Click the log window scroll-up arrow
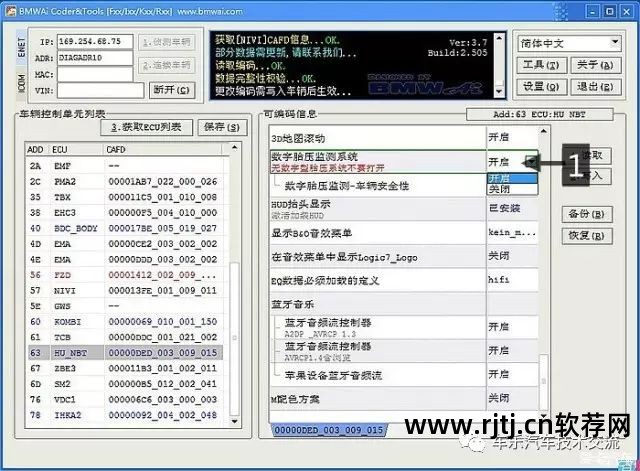The image size is (640, 471). [x=499, y=38]
